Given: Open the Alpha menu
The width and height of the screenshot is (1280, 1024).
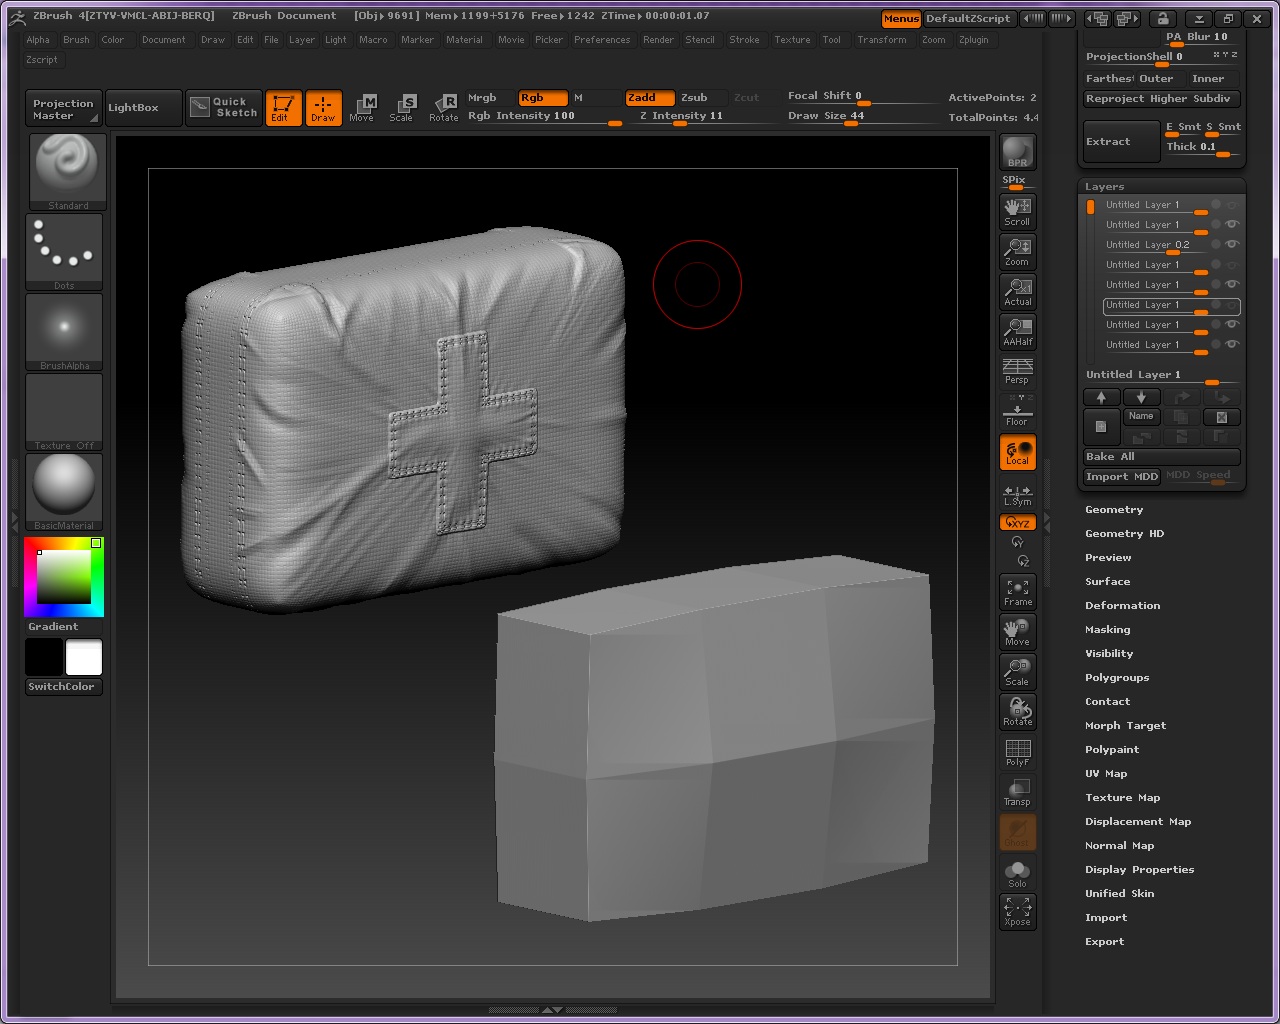Looking at the screenshot, I should [x=38, y=40].
